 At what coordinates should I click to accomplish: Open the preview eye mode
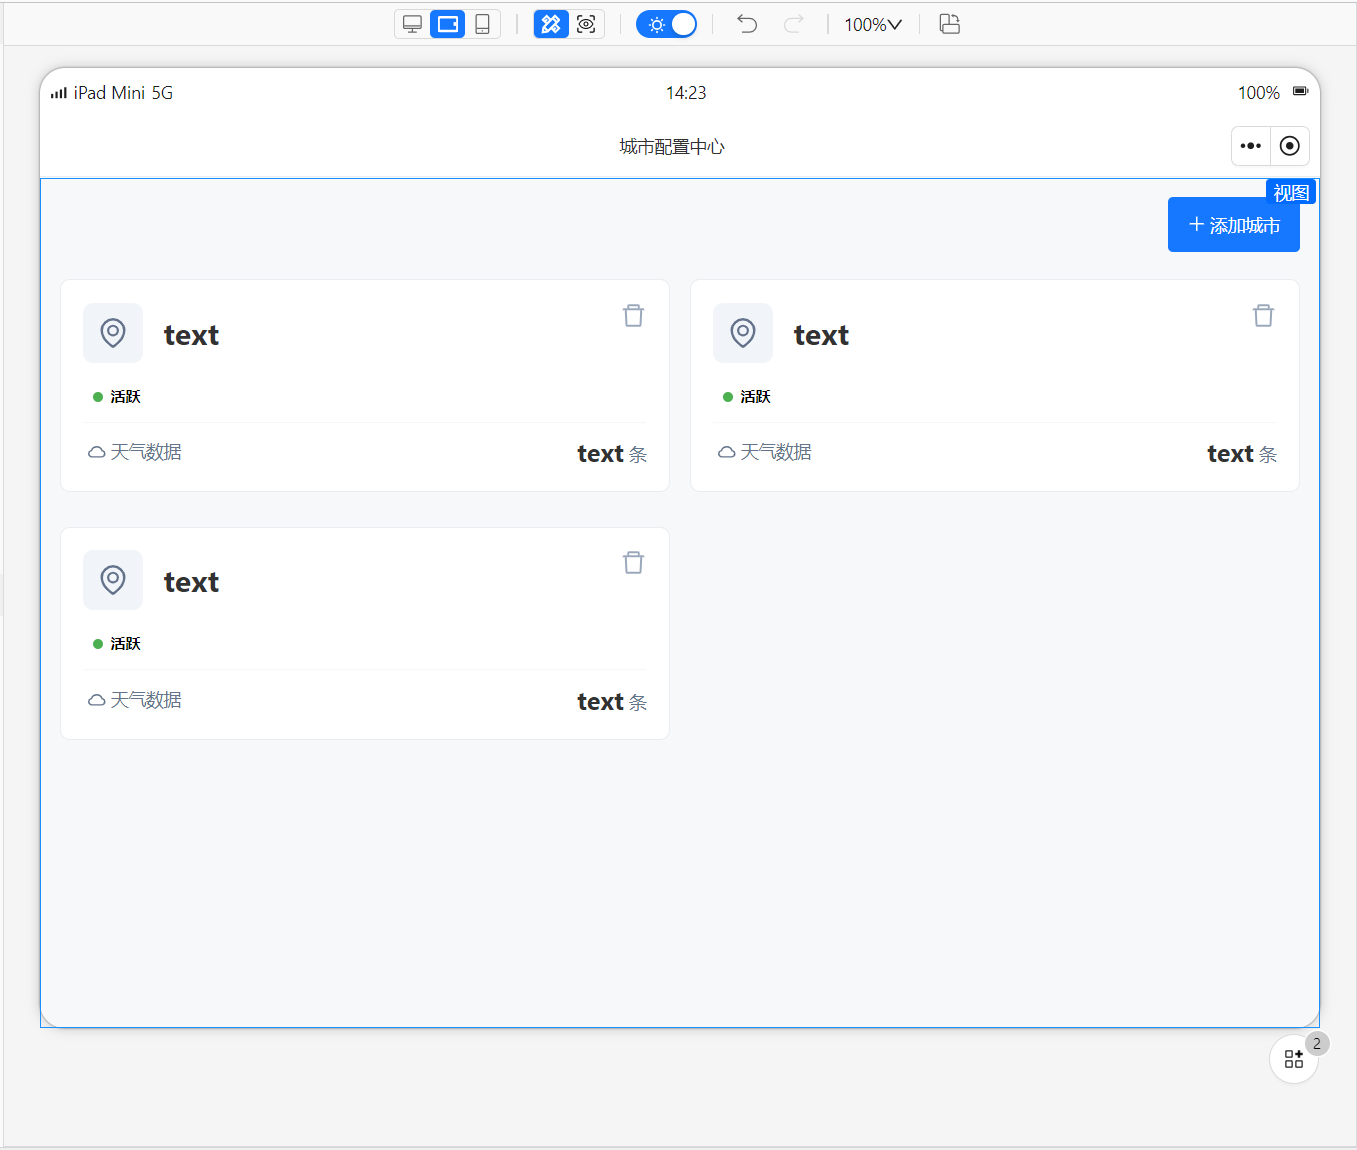pyautogui.click(x=586, y=24)
